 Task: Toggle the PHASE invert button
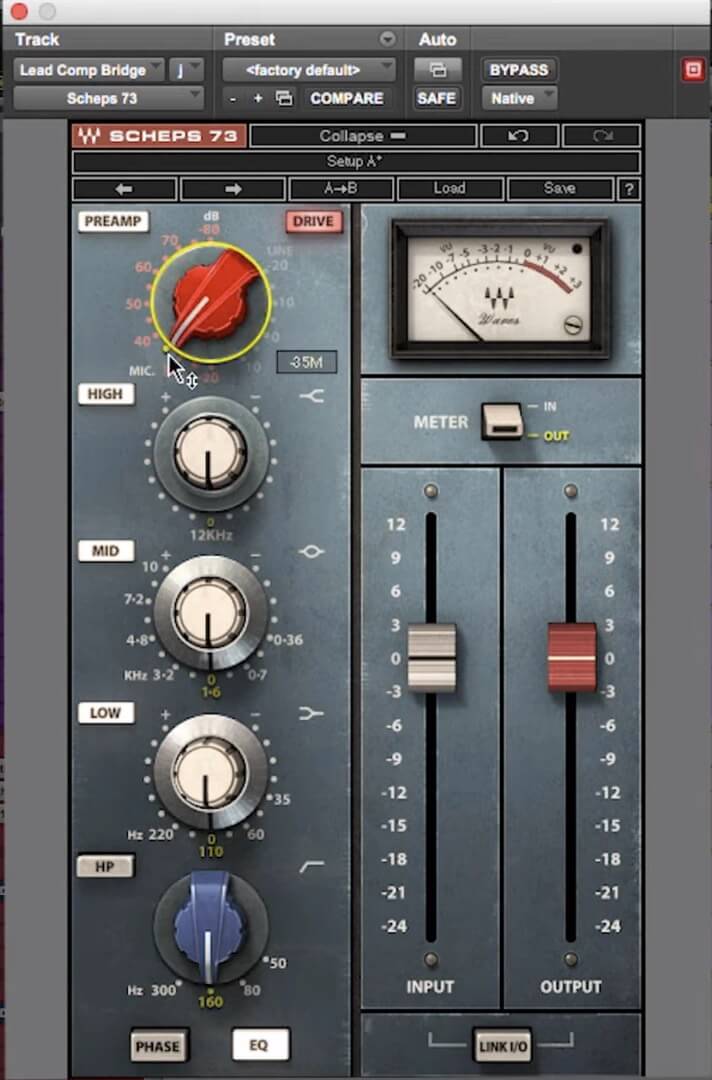[158, 1046]
